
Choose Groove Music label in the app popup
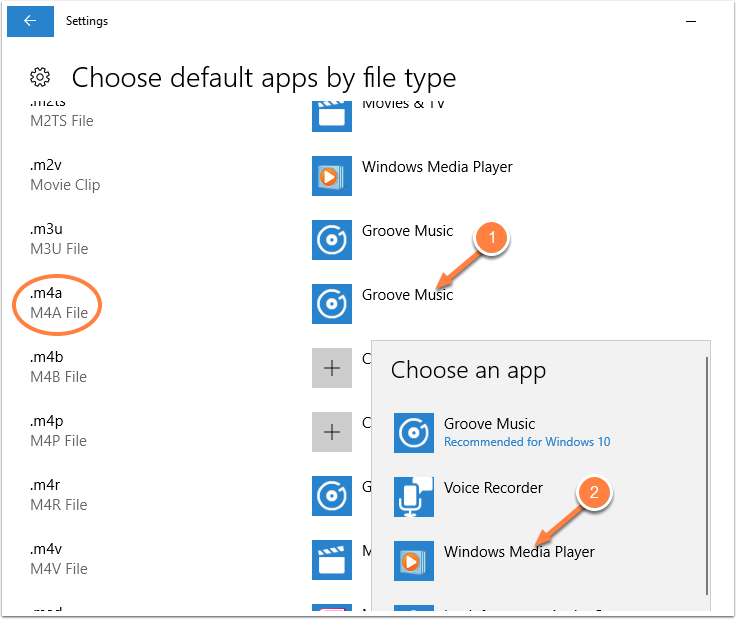pyautogui.click(x=489, y=424)
